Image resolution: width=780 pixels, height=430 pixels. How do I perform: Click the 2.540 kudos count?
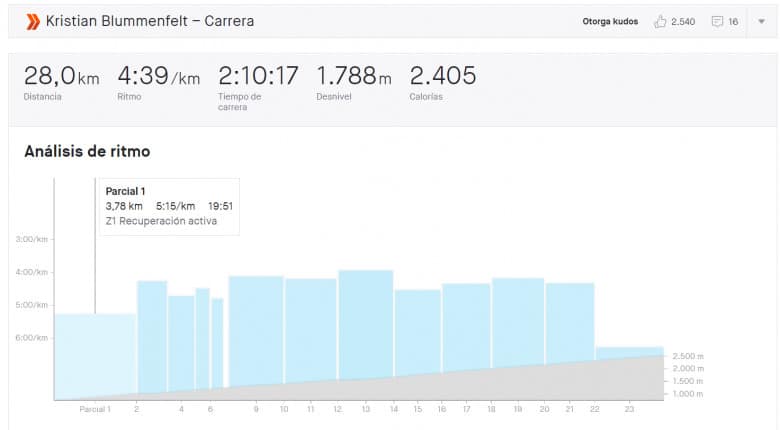pos(683,21)
